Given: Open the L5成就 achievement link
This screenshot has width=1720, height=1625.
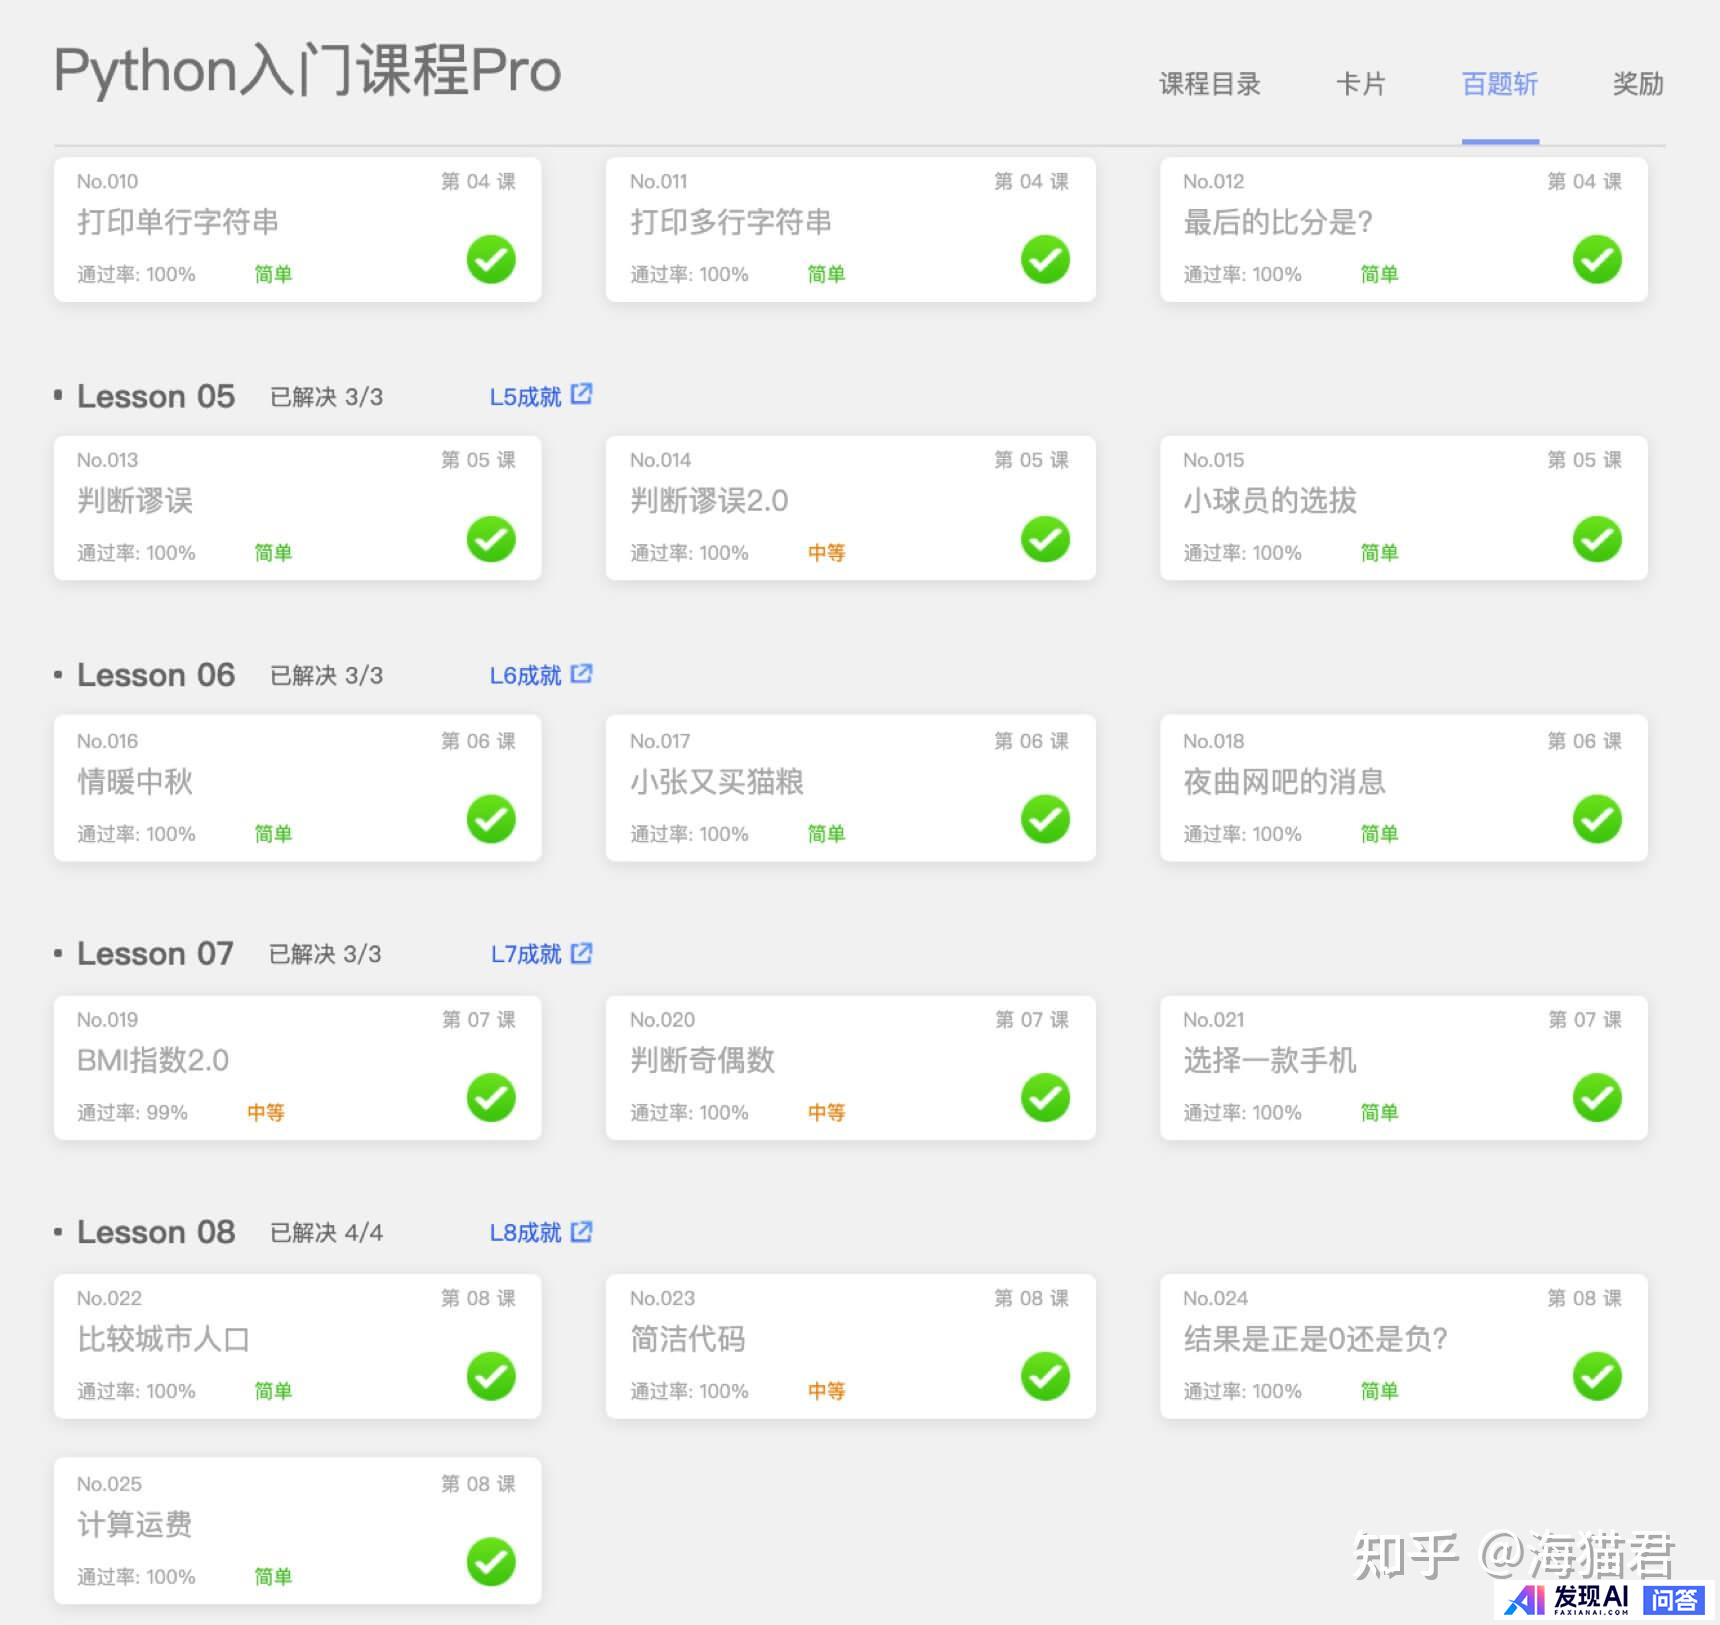Looking at the screenshot, I should 525,397.
